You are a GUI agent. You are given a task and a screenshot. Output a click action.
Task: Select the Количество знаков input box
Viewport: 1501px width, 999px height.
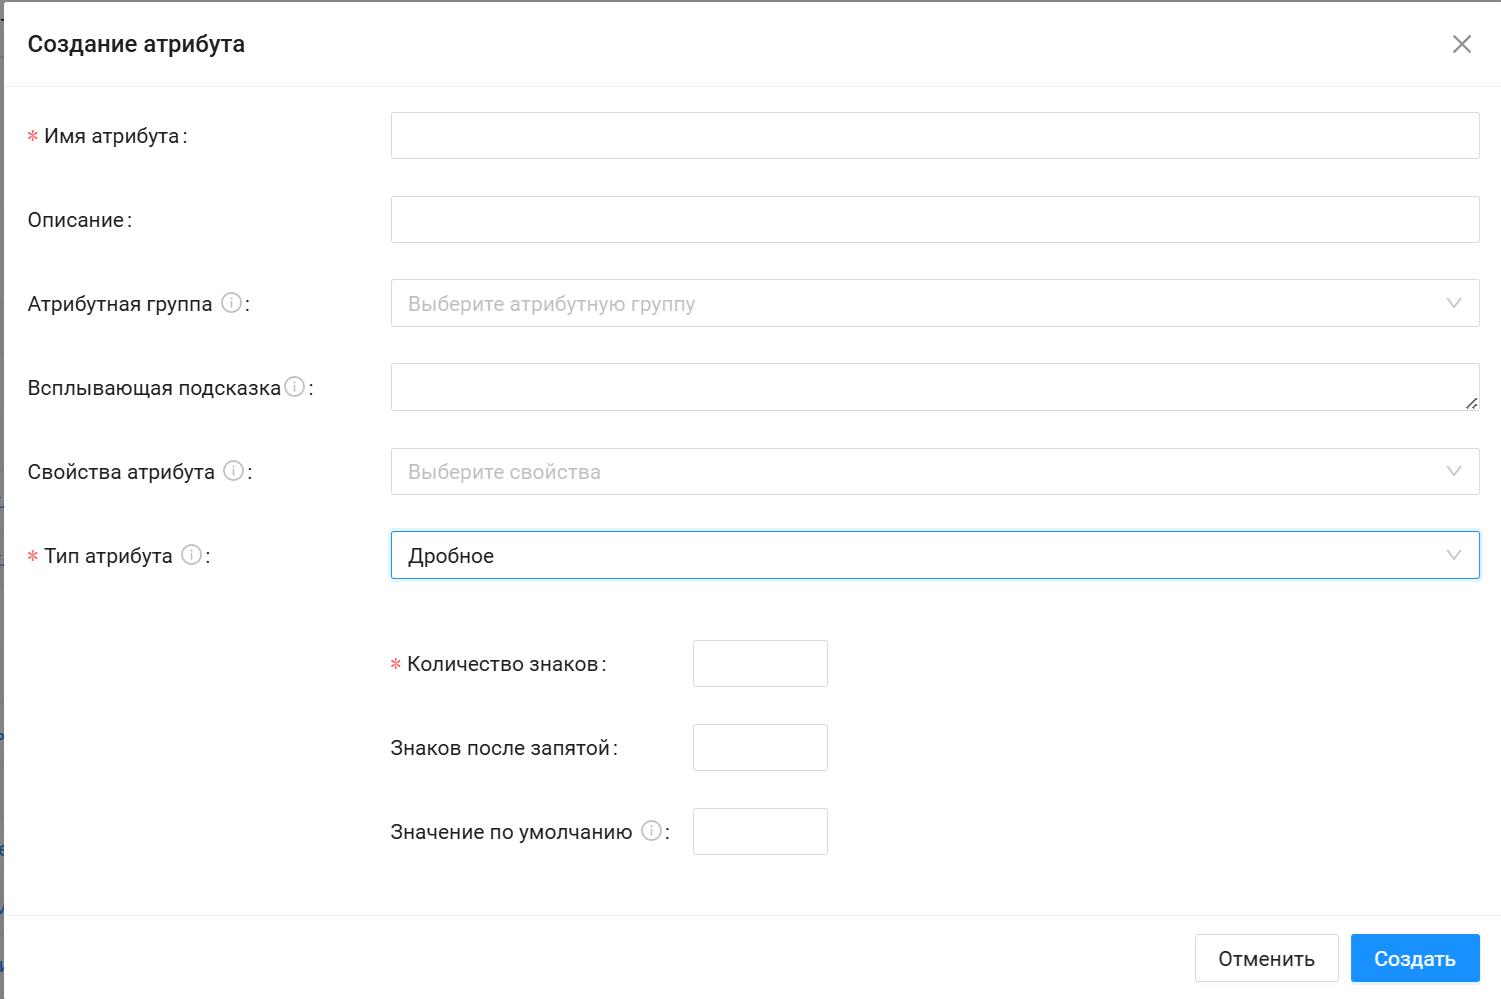click(760, 663)
